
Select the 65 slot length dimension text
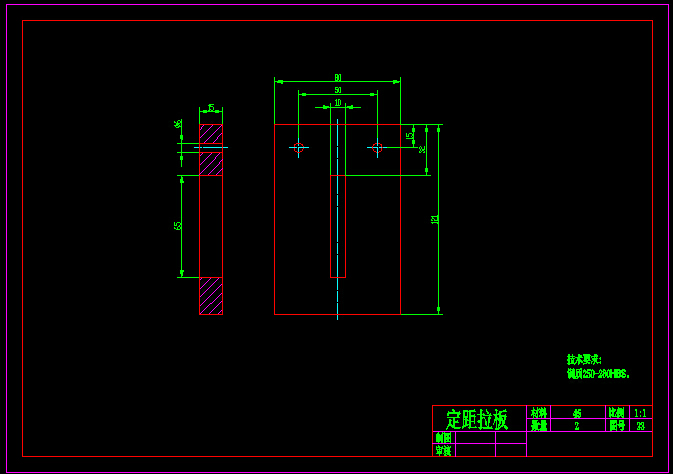[178, 226]
